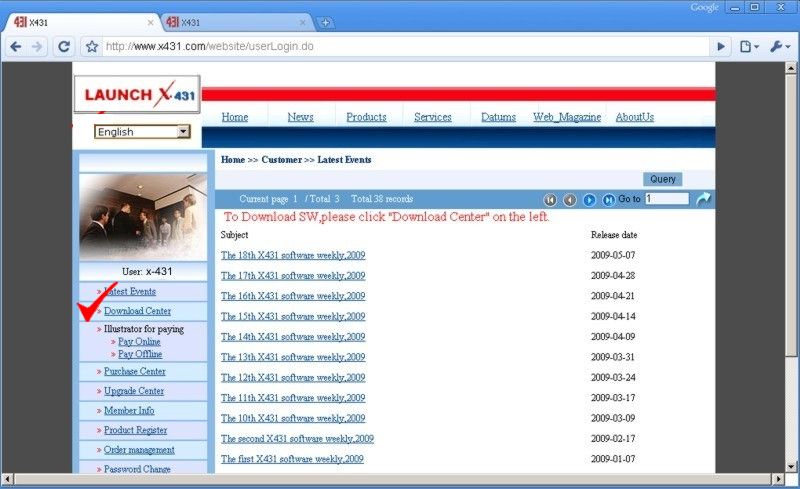
Task: Open the 15th X431 software weekly link
Action: 293,316
